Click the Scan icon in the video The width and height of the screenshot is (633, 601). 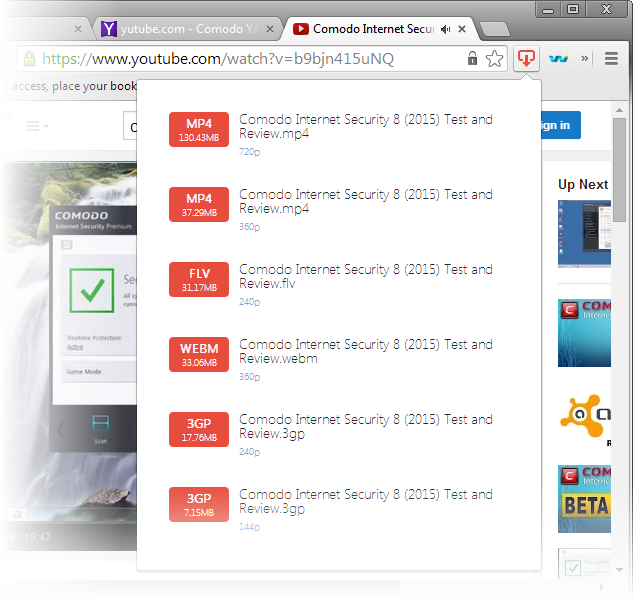point(101,429)
